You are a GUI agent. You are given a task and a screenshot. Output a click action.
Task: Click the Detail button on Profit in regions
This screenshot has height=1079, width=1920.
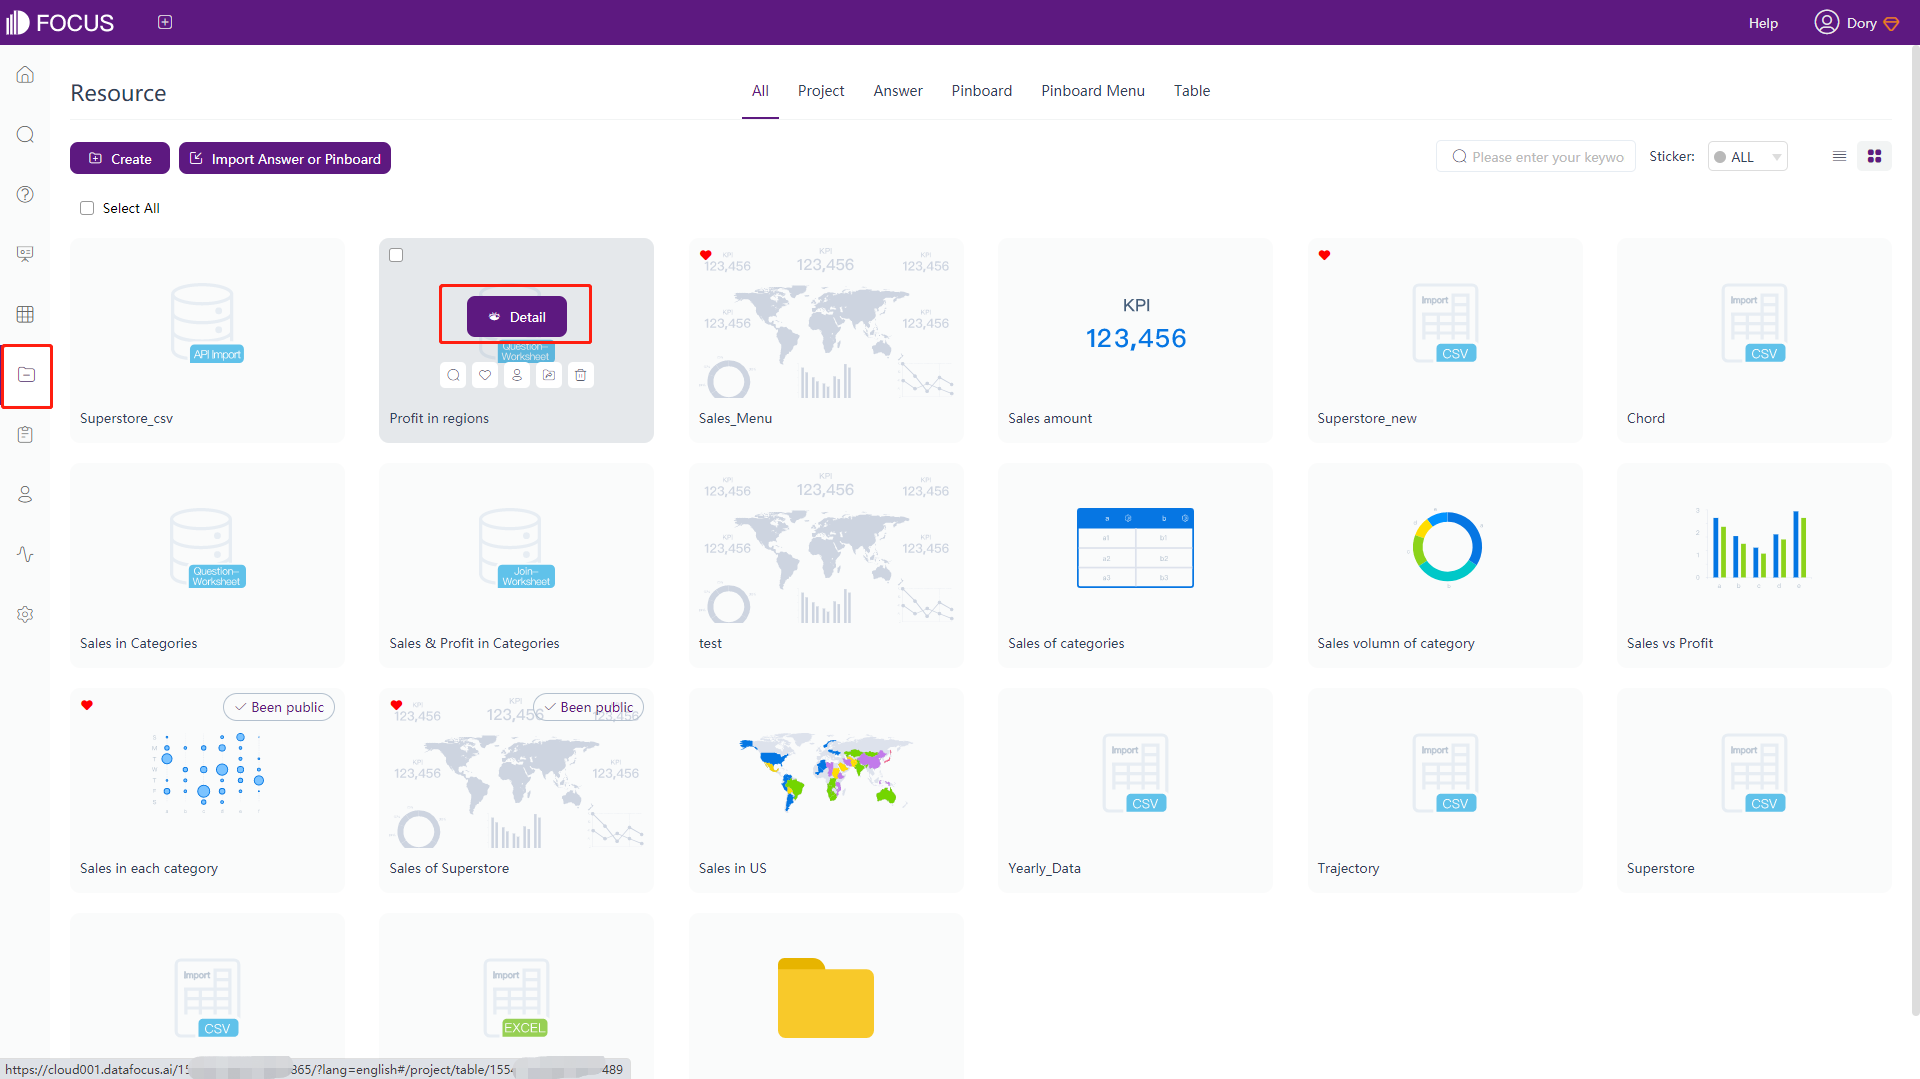pyautogui.click(x=517, y=317)
